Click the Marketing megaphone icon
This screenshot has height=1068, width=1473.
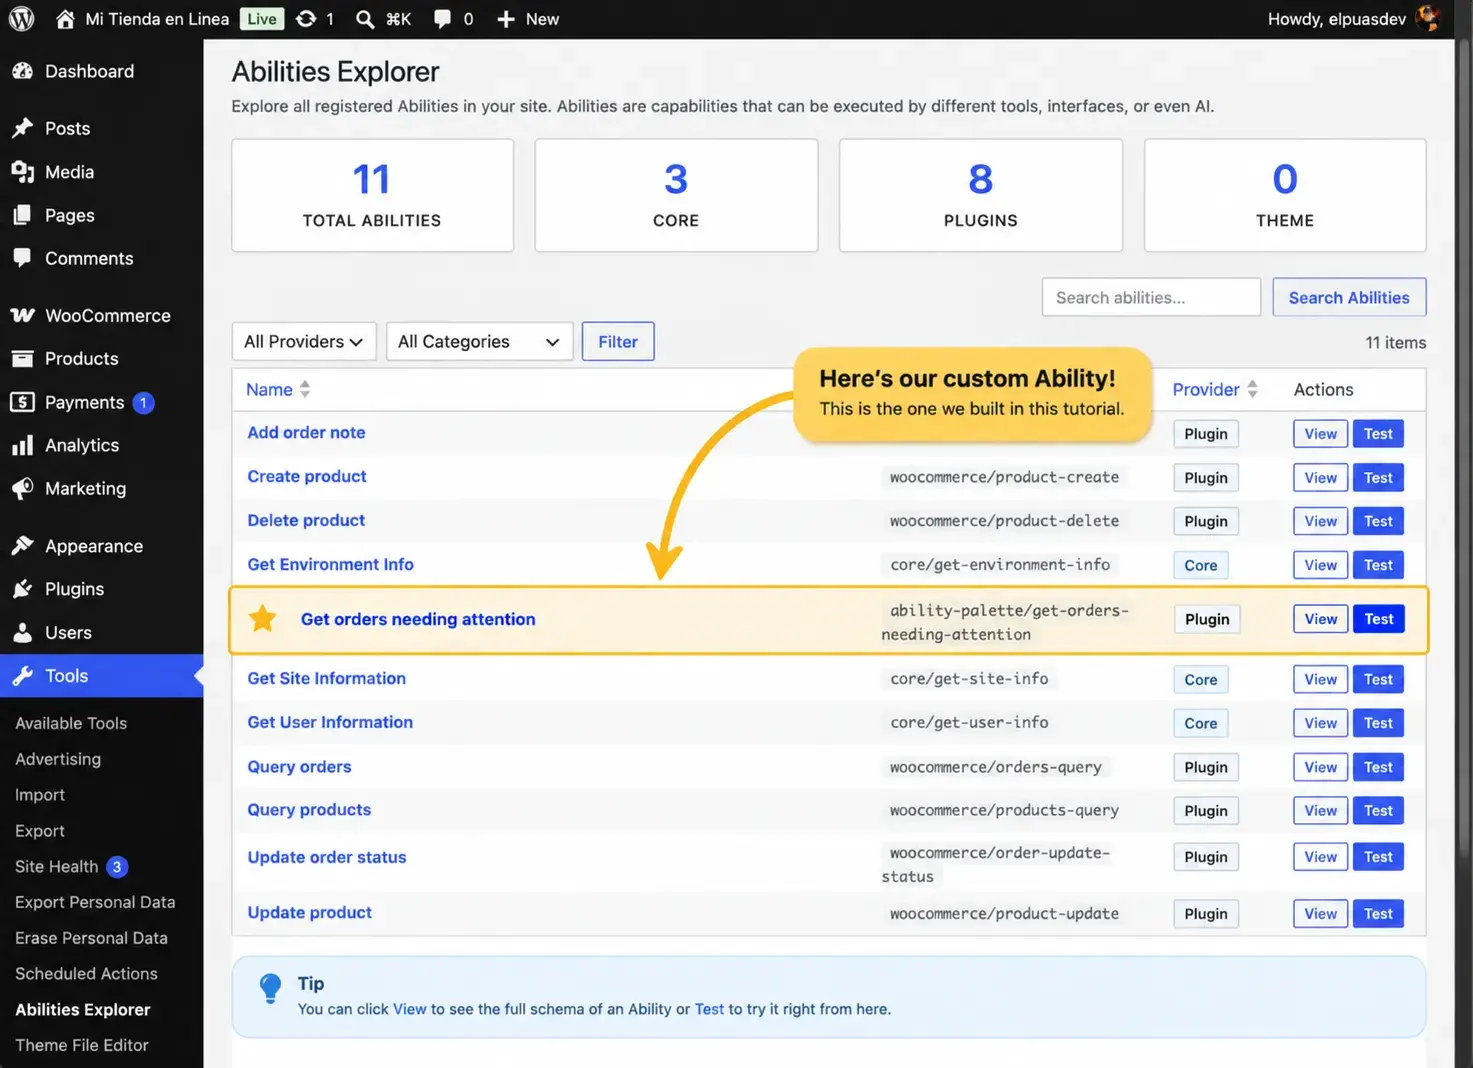(x=22, y=489)
